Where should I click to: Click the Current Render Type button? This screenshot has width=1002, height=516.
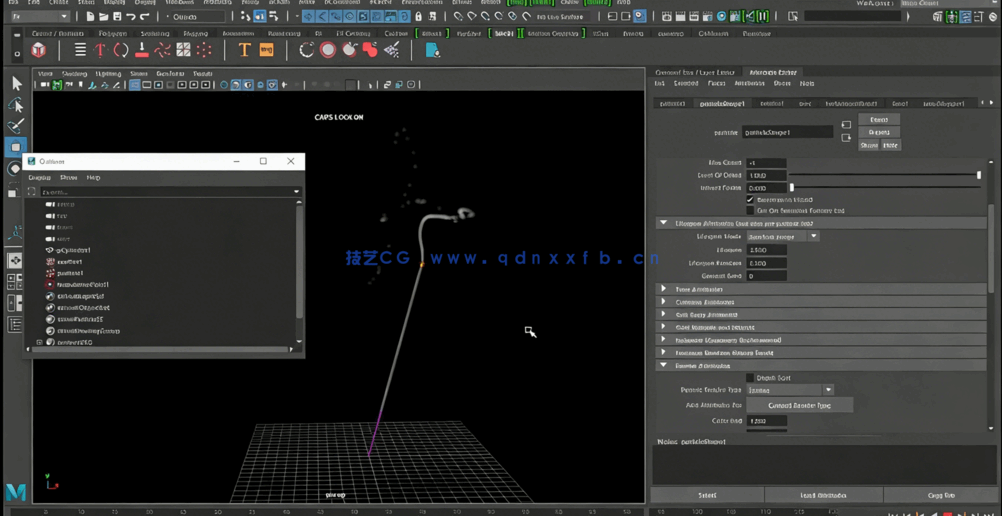799,405
